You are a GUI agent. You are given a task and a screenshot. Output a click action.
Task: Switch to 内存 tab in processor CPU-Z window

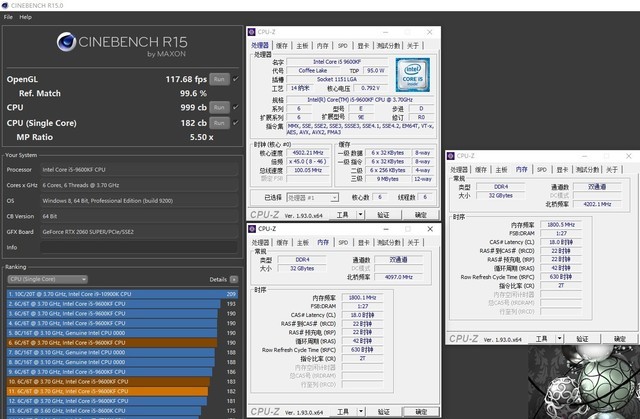point(322,46)
